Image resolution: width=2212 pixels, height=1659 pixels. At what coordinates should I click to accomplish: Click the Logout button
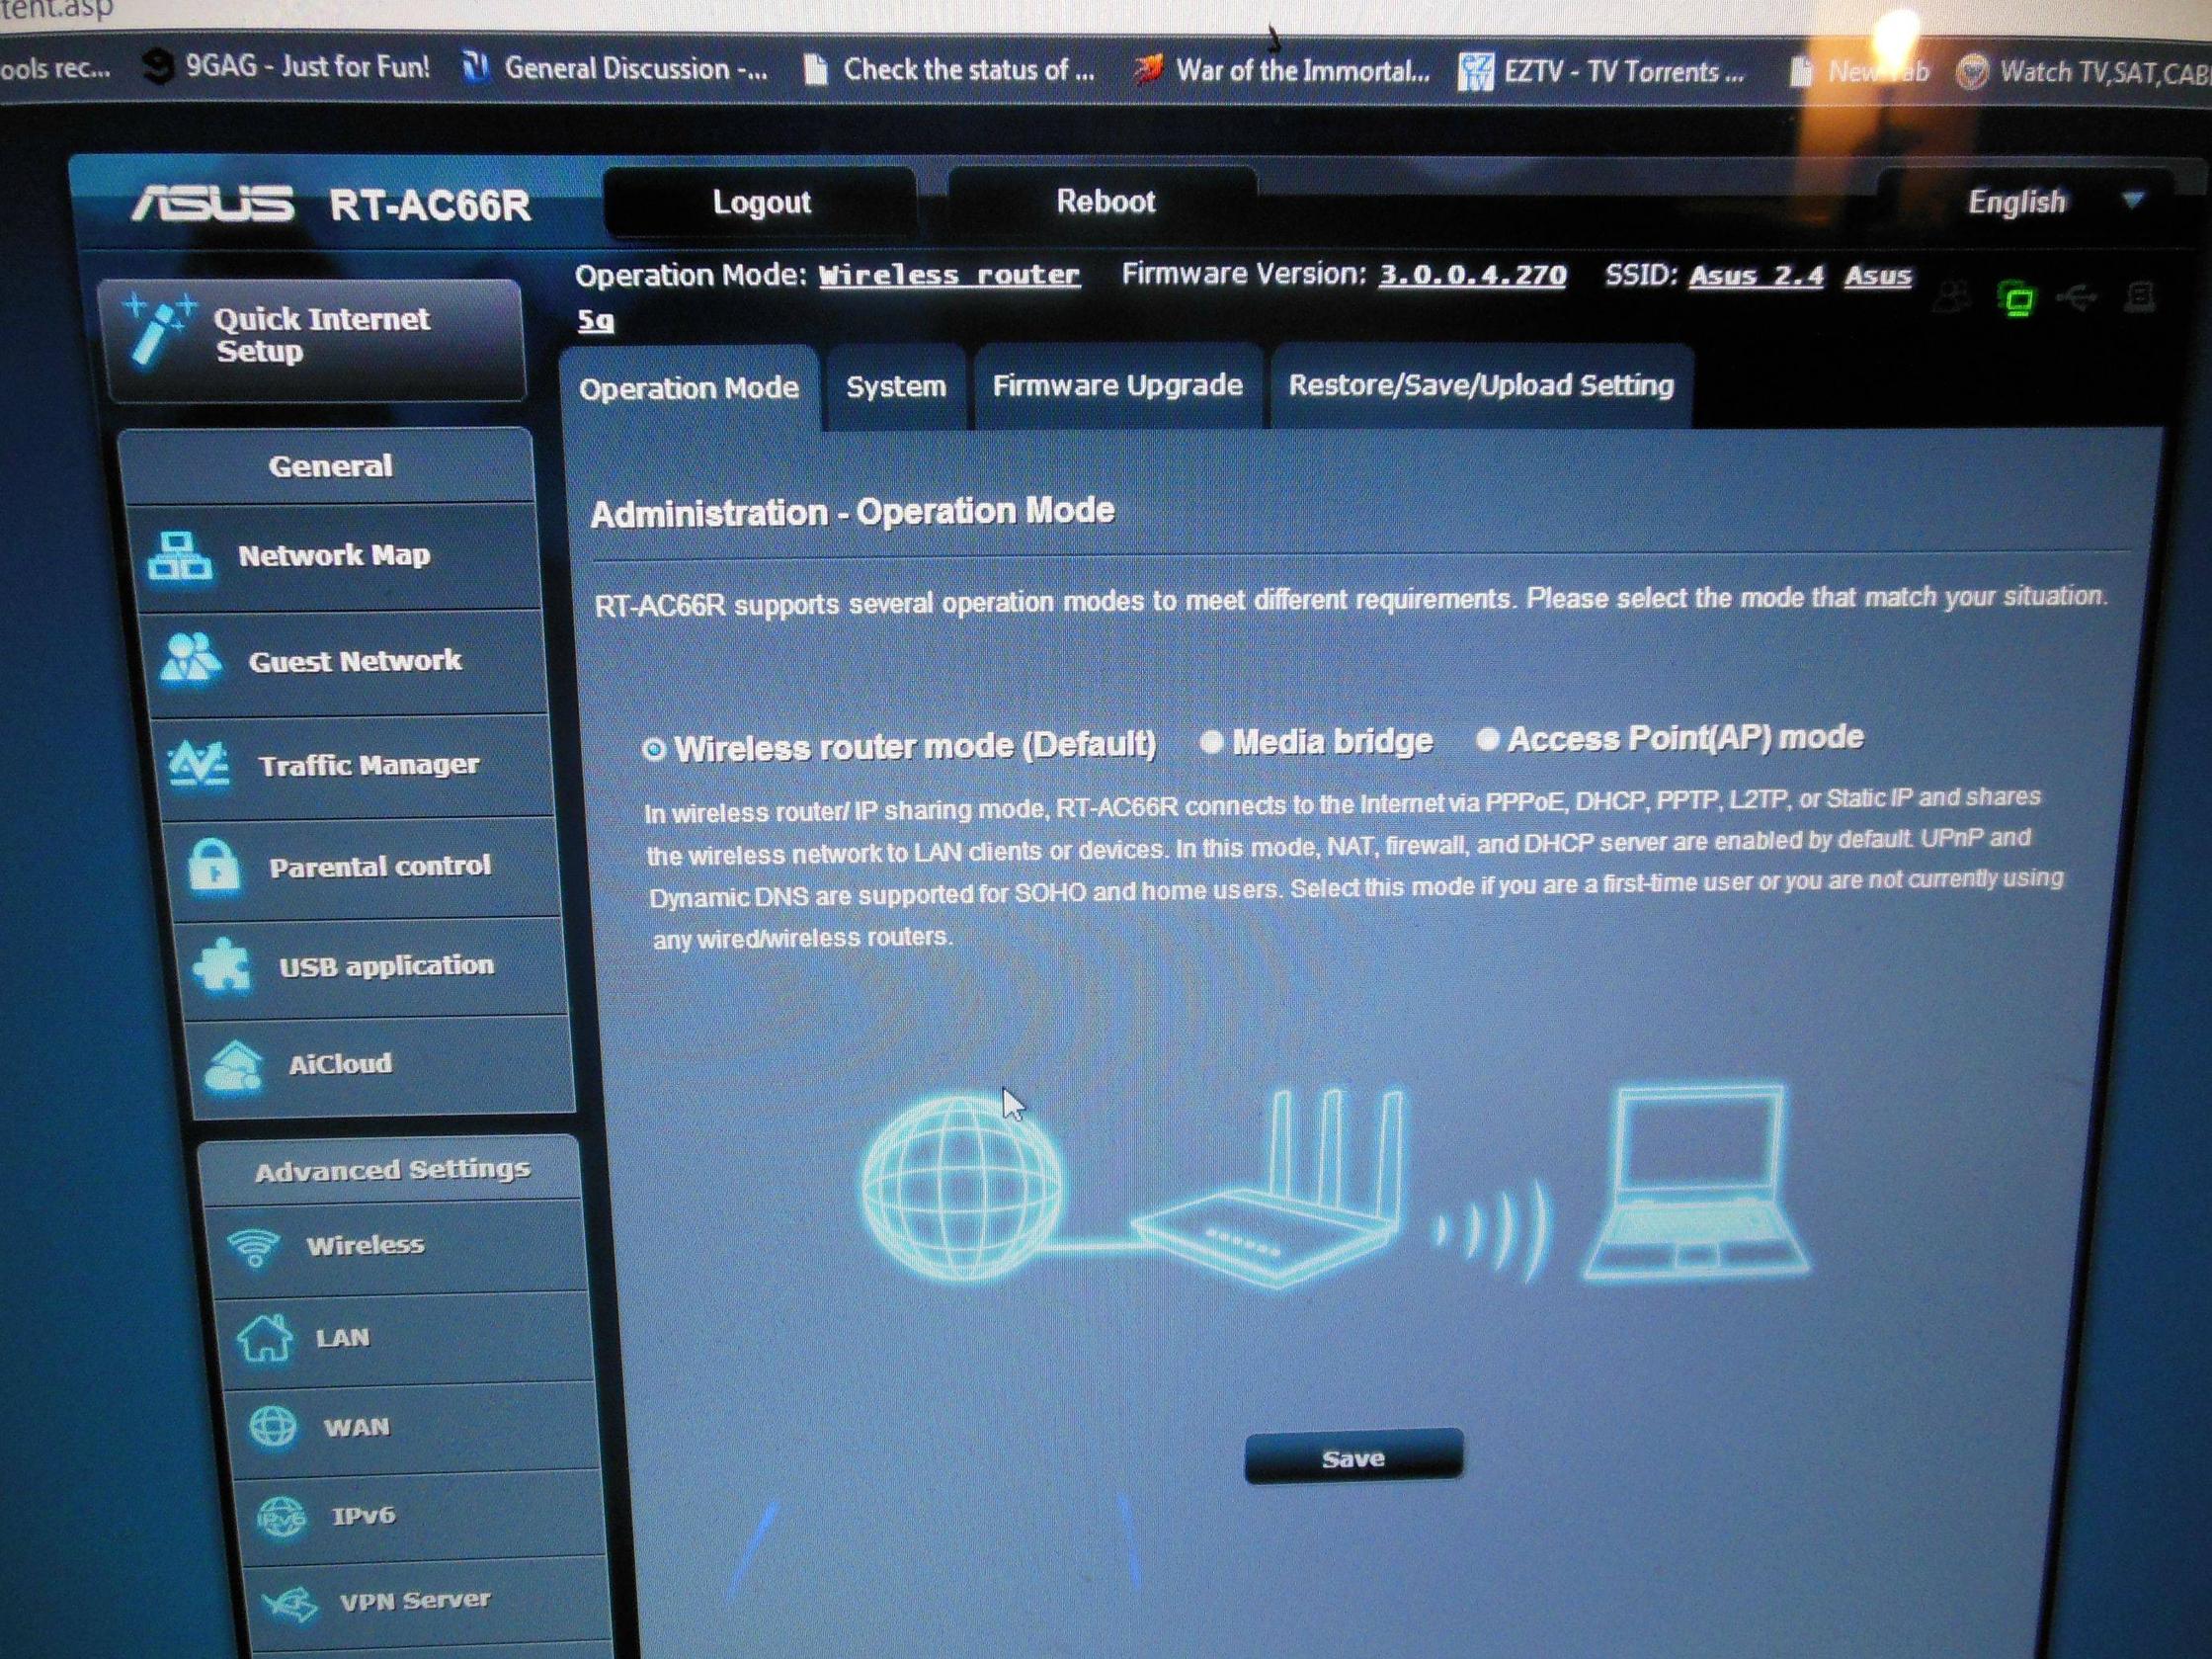[761, 203]
